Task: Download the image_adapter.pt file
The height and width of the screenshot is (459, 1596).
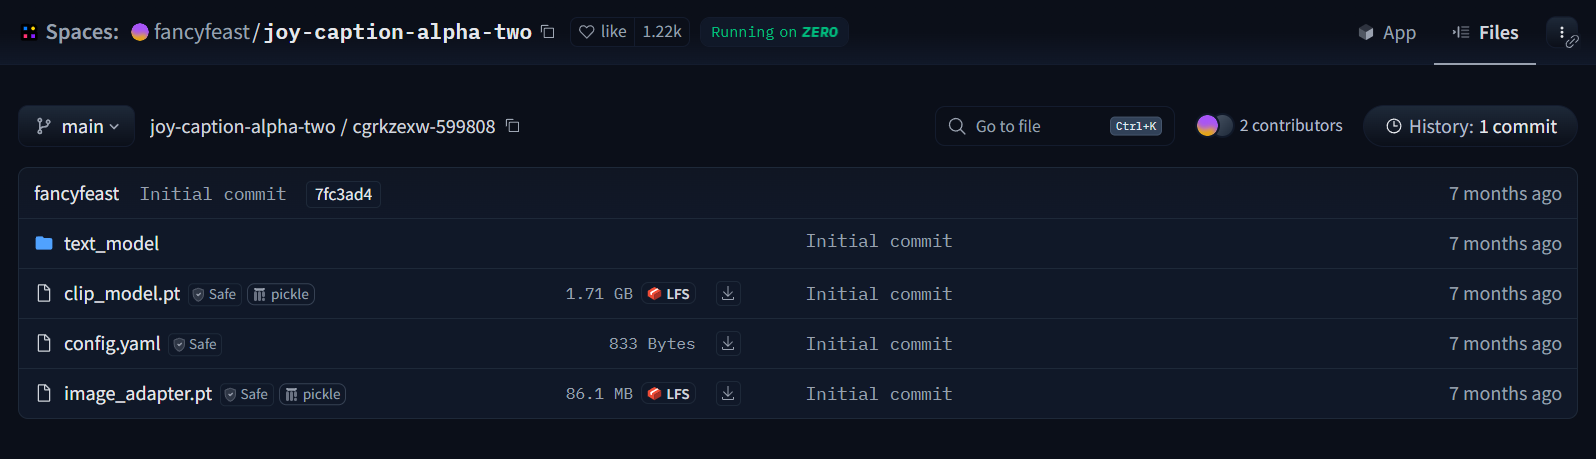Action: tap(728, 393)
